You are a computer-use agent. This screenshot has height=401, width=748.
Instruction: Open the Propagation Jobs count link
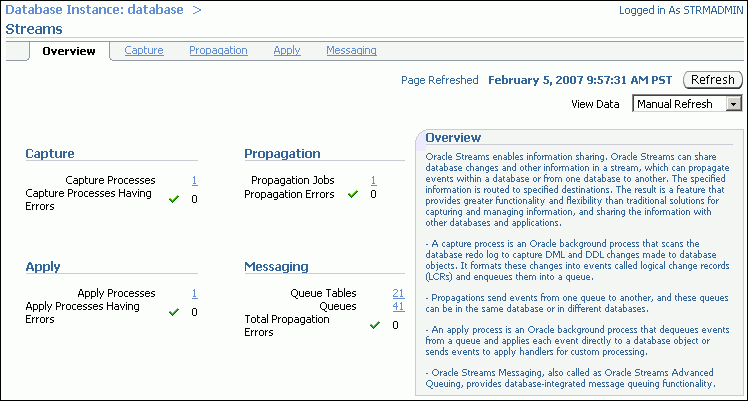pos(374,180)
